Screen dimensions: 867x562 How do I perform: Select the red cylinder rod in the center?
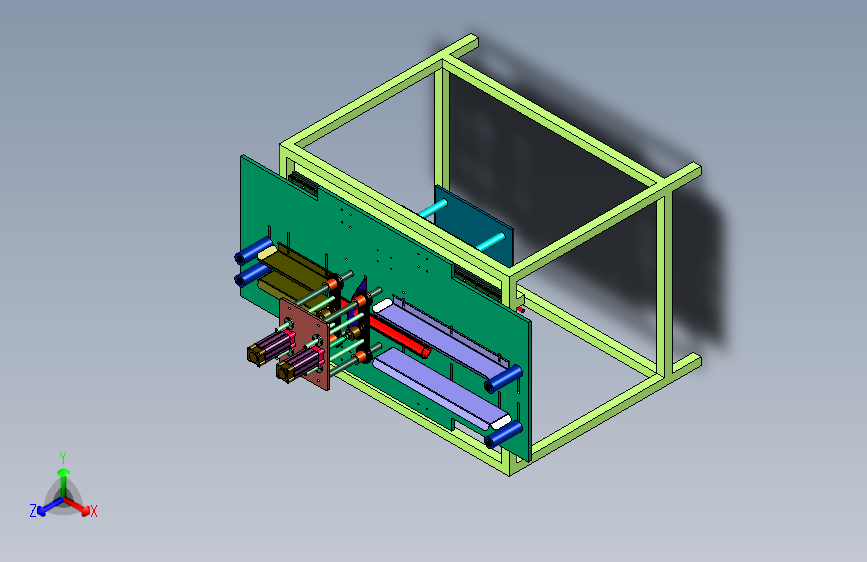click(x=399, y=337)
